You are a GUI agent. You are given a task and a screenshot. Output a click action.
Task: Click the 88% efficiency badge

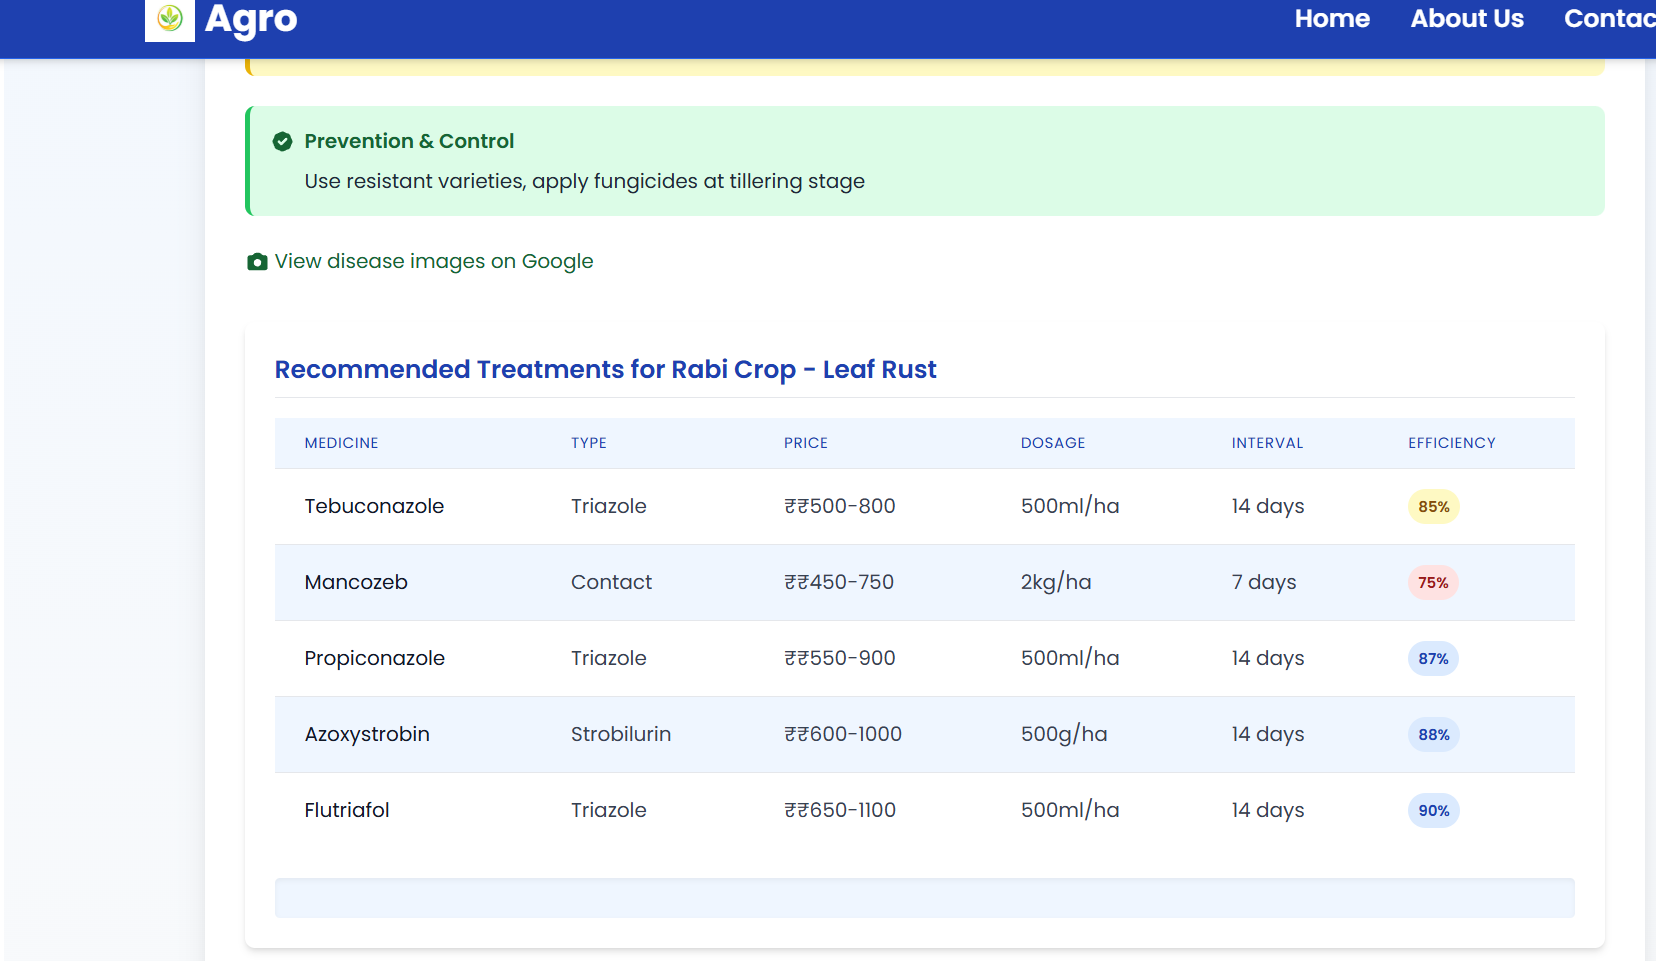pos(1434,735)
